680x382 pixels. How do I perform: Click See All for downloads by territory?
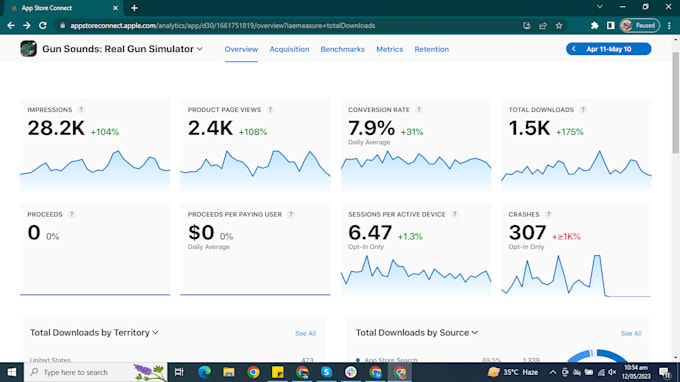tap(305, 333)
